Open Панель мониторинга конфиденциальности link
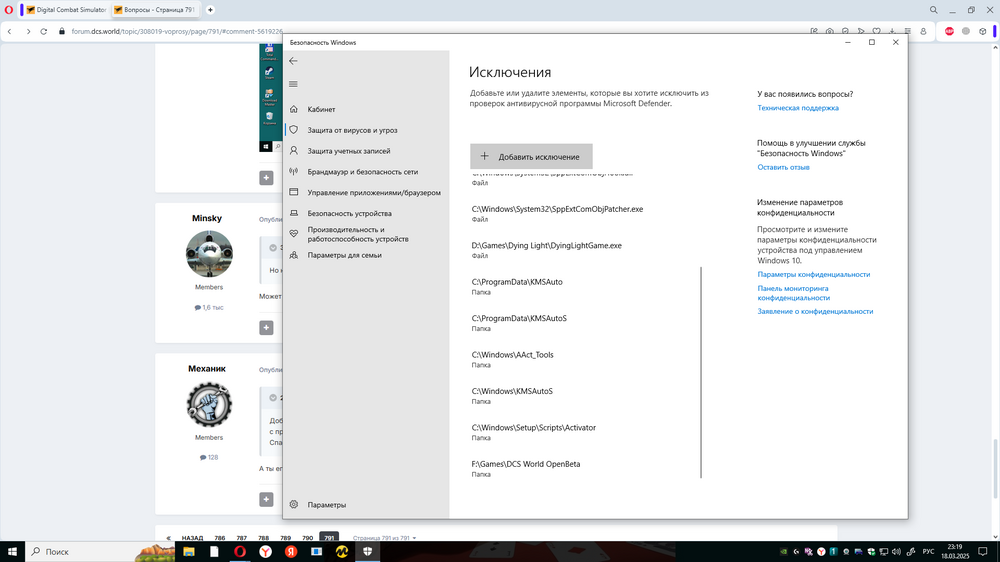 pyautogui.click(x=793, y=293)
